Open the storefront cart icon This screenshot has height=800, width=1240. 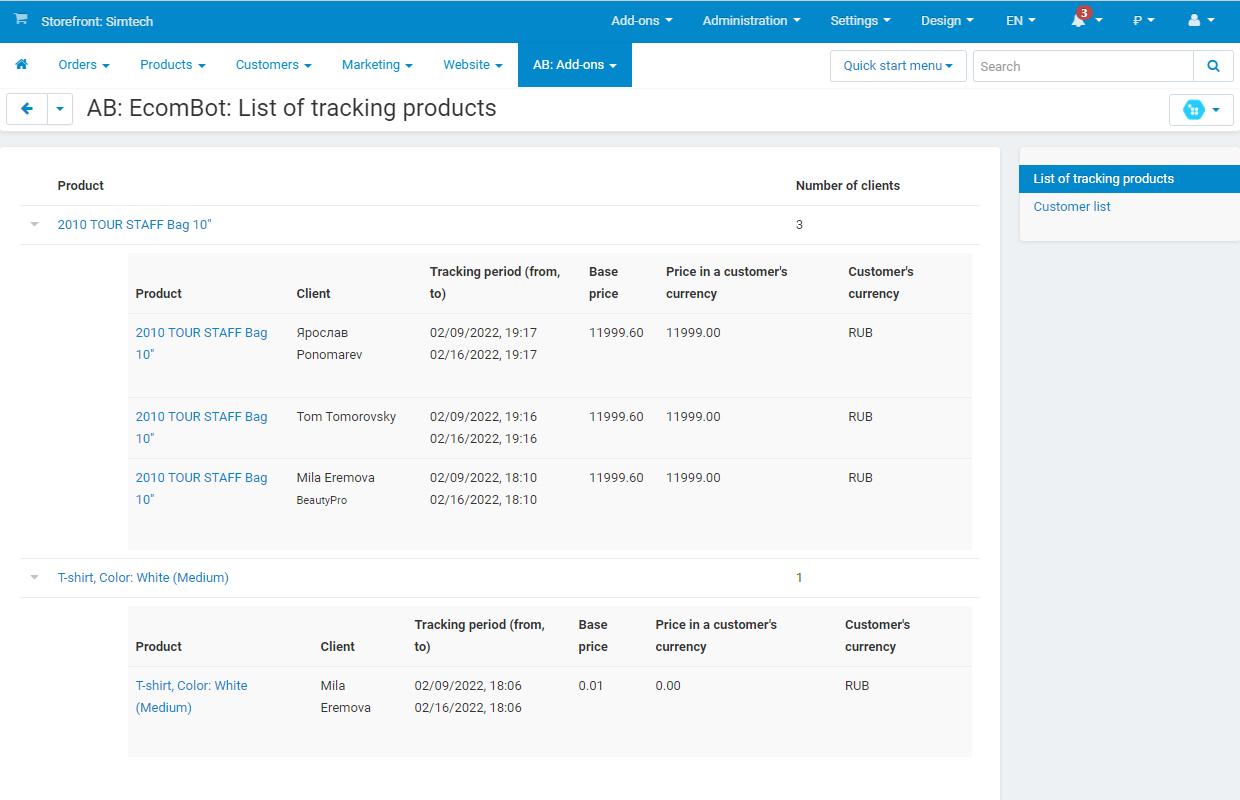[x=20, y=20]
